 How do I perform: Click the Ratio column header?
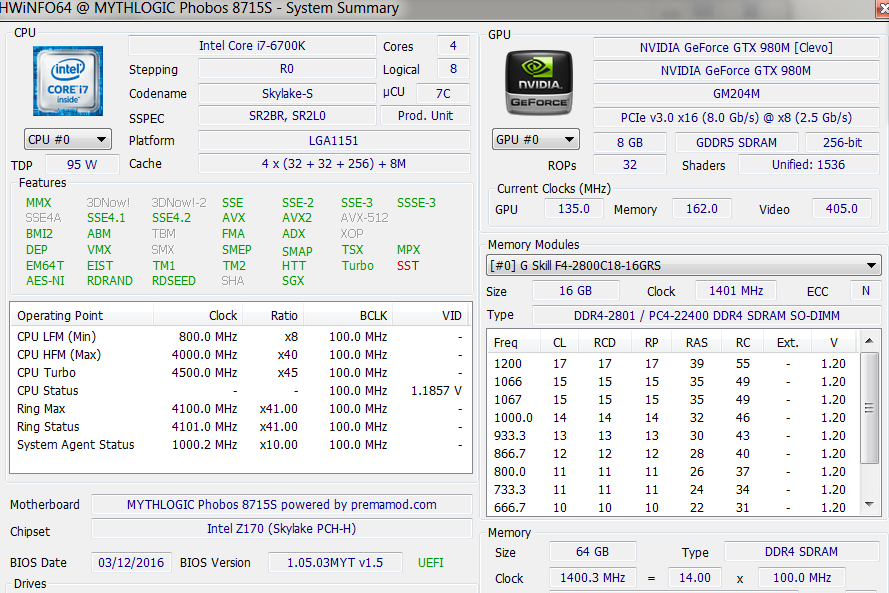click(273, 316)
